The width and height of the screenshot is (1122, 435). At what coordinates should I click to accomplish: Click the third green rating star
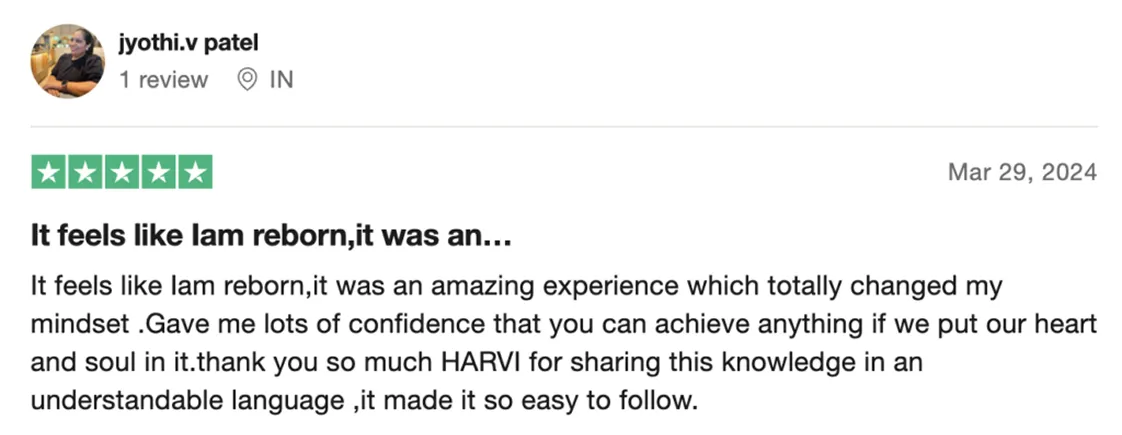pyautogui.click(x=122, y=172)
